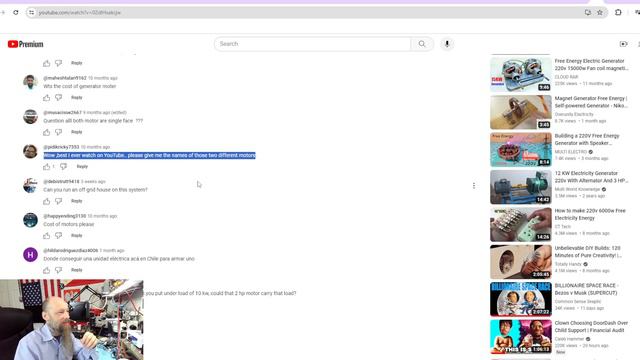The image size is (640, 360).
Task: Like the highlighted 'Wow ,best I ever watch' comment
Action: pos(47,167)
